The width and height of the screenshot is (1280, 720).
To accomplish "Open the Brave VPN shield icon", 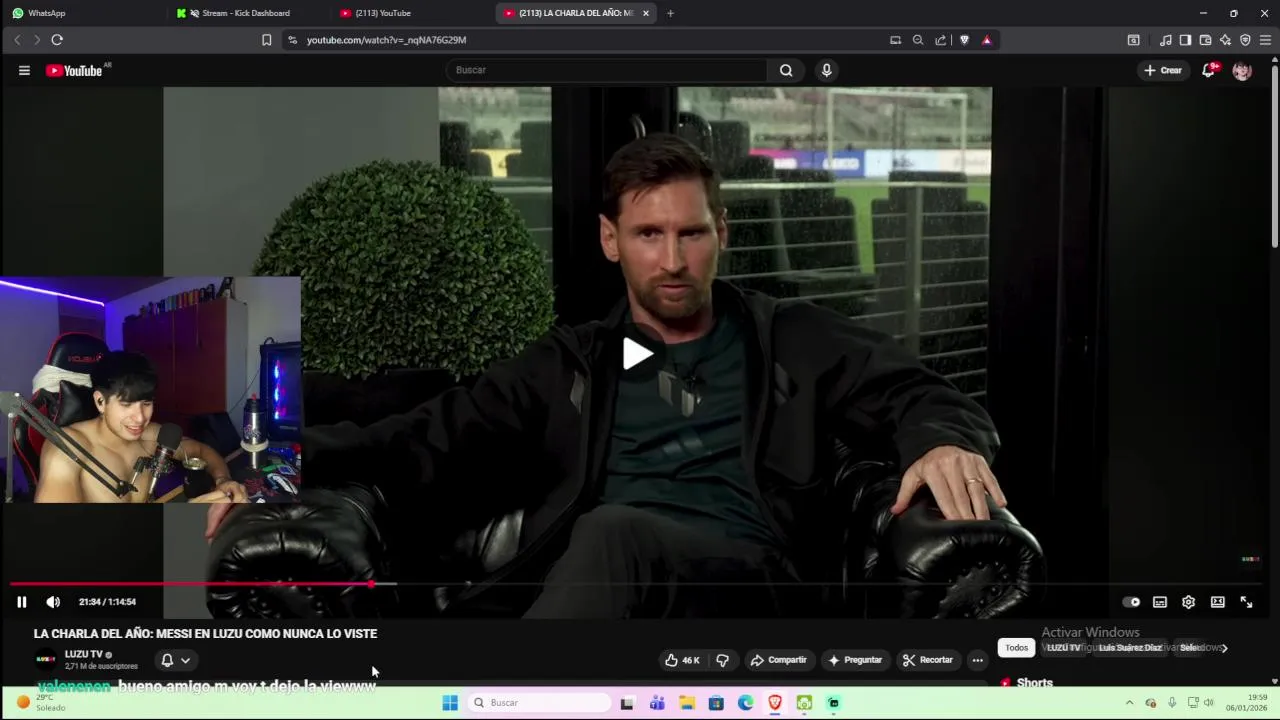I will pyautogui.click(x=1245, y=40).
